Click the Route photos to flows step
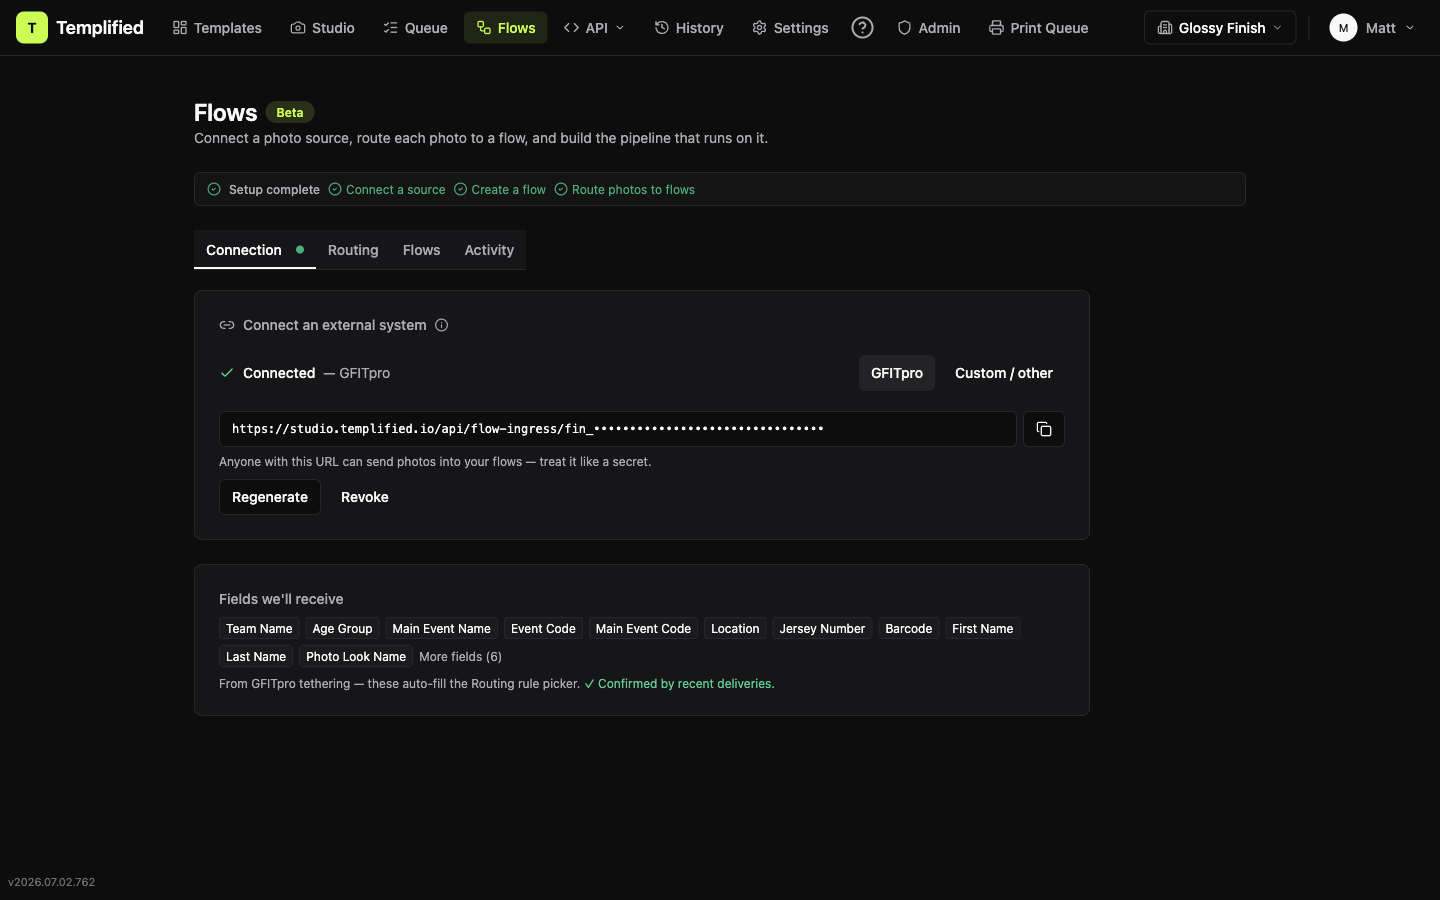1440x900 pixels. [x=624, y=189]
